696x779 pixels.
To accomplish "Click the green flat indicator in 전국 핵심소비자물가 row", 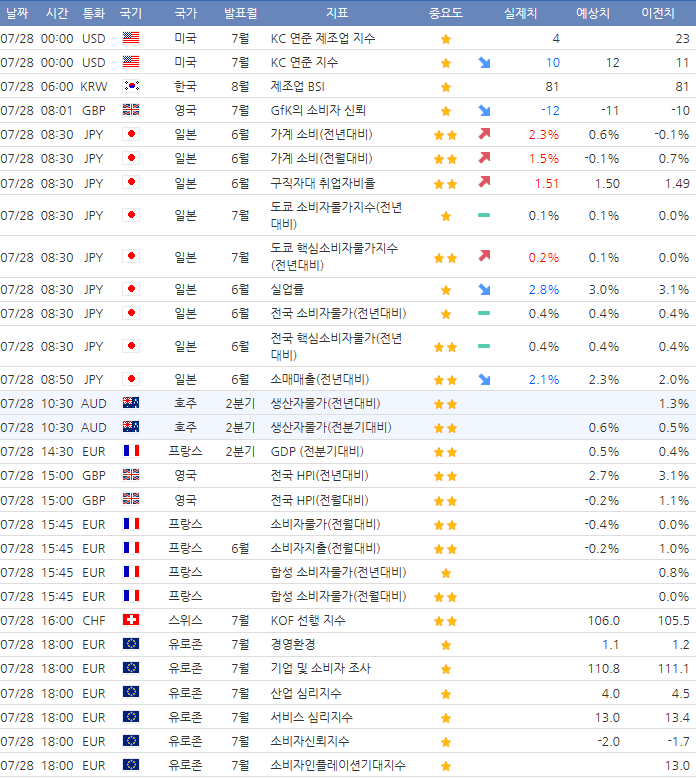I will coord(484,346).
